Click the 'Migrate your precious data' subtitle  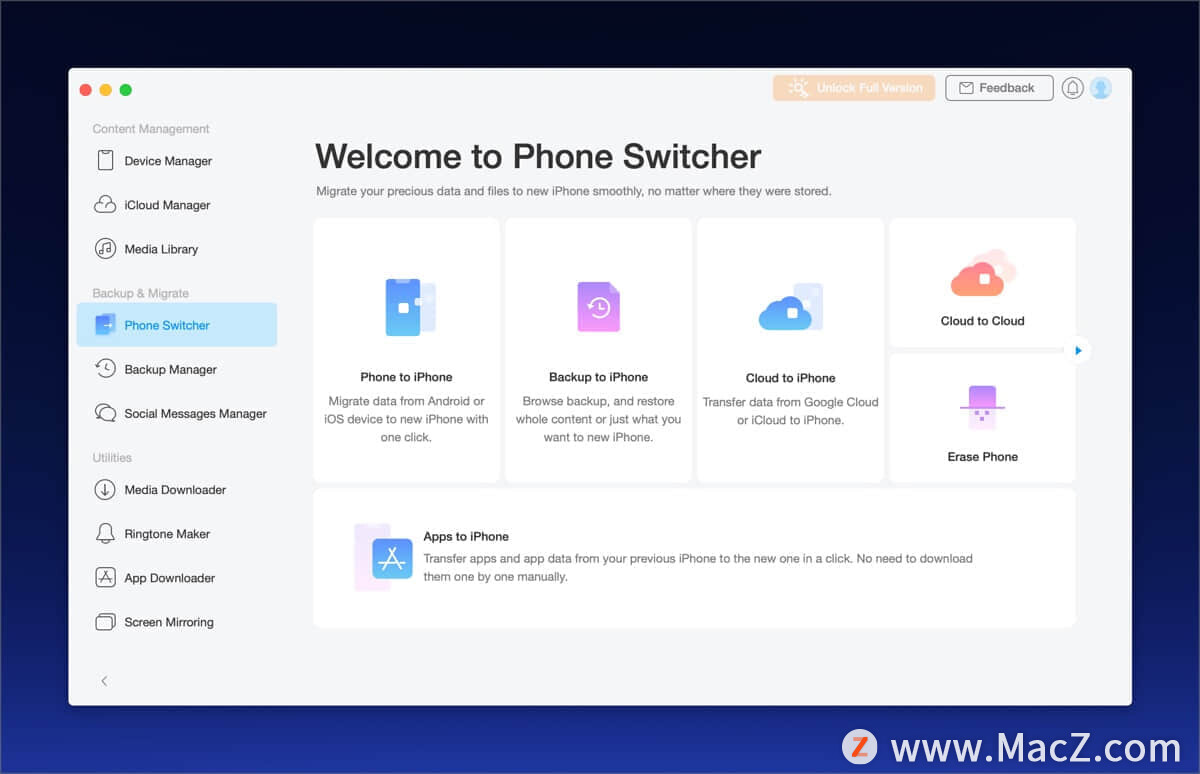(x=574, y=191)
